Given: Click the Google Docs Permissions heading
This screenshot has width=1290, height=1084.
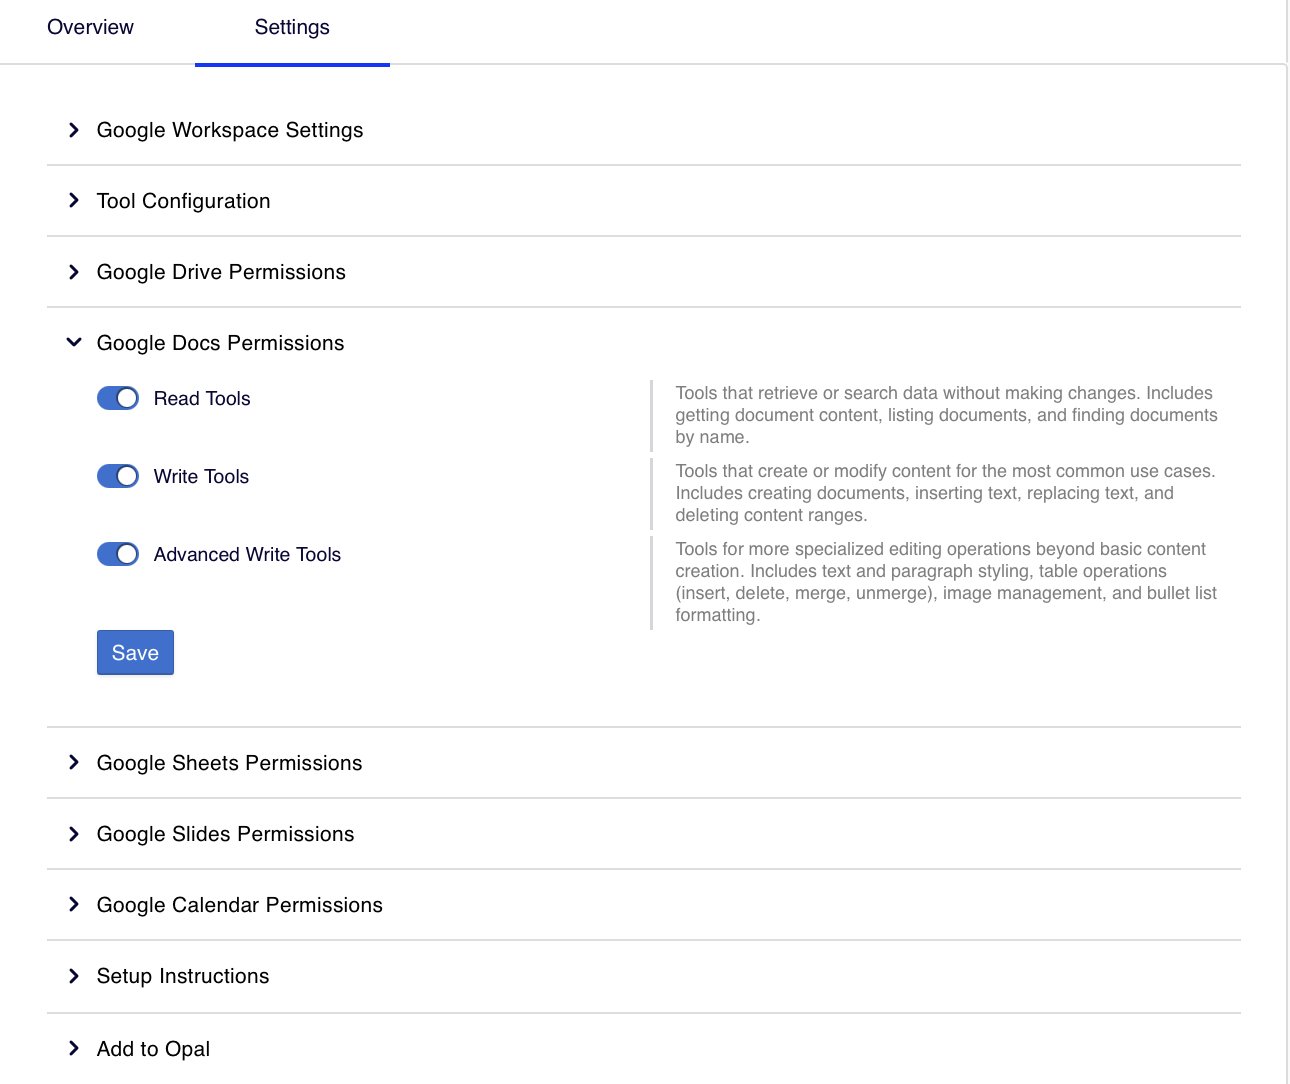Looking at the screenshot, I should [x=220, y=343].
